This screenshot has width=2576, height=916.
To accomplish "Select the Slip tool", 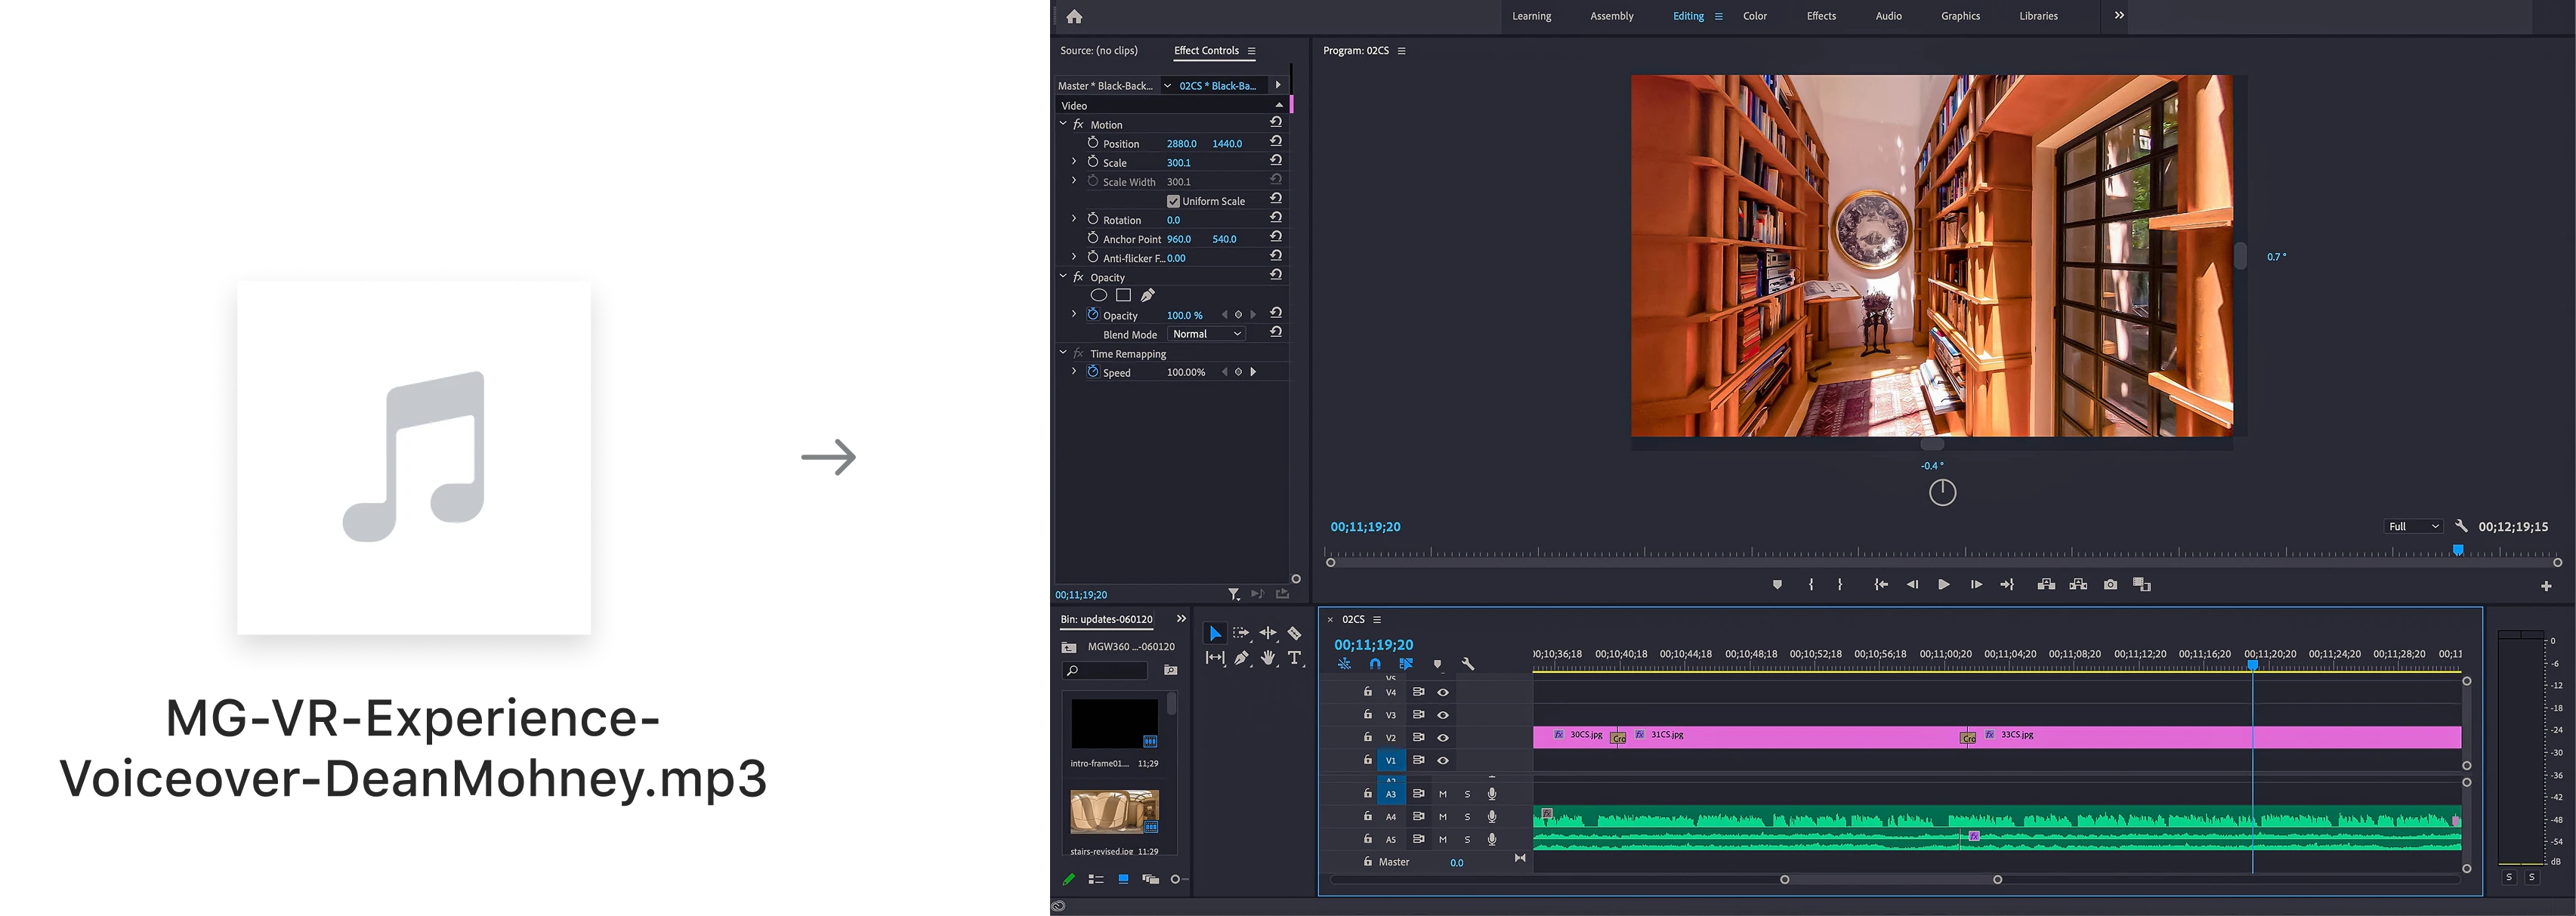I will point(1215,657).
